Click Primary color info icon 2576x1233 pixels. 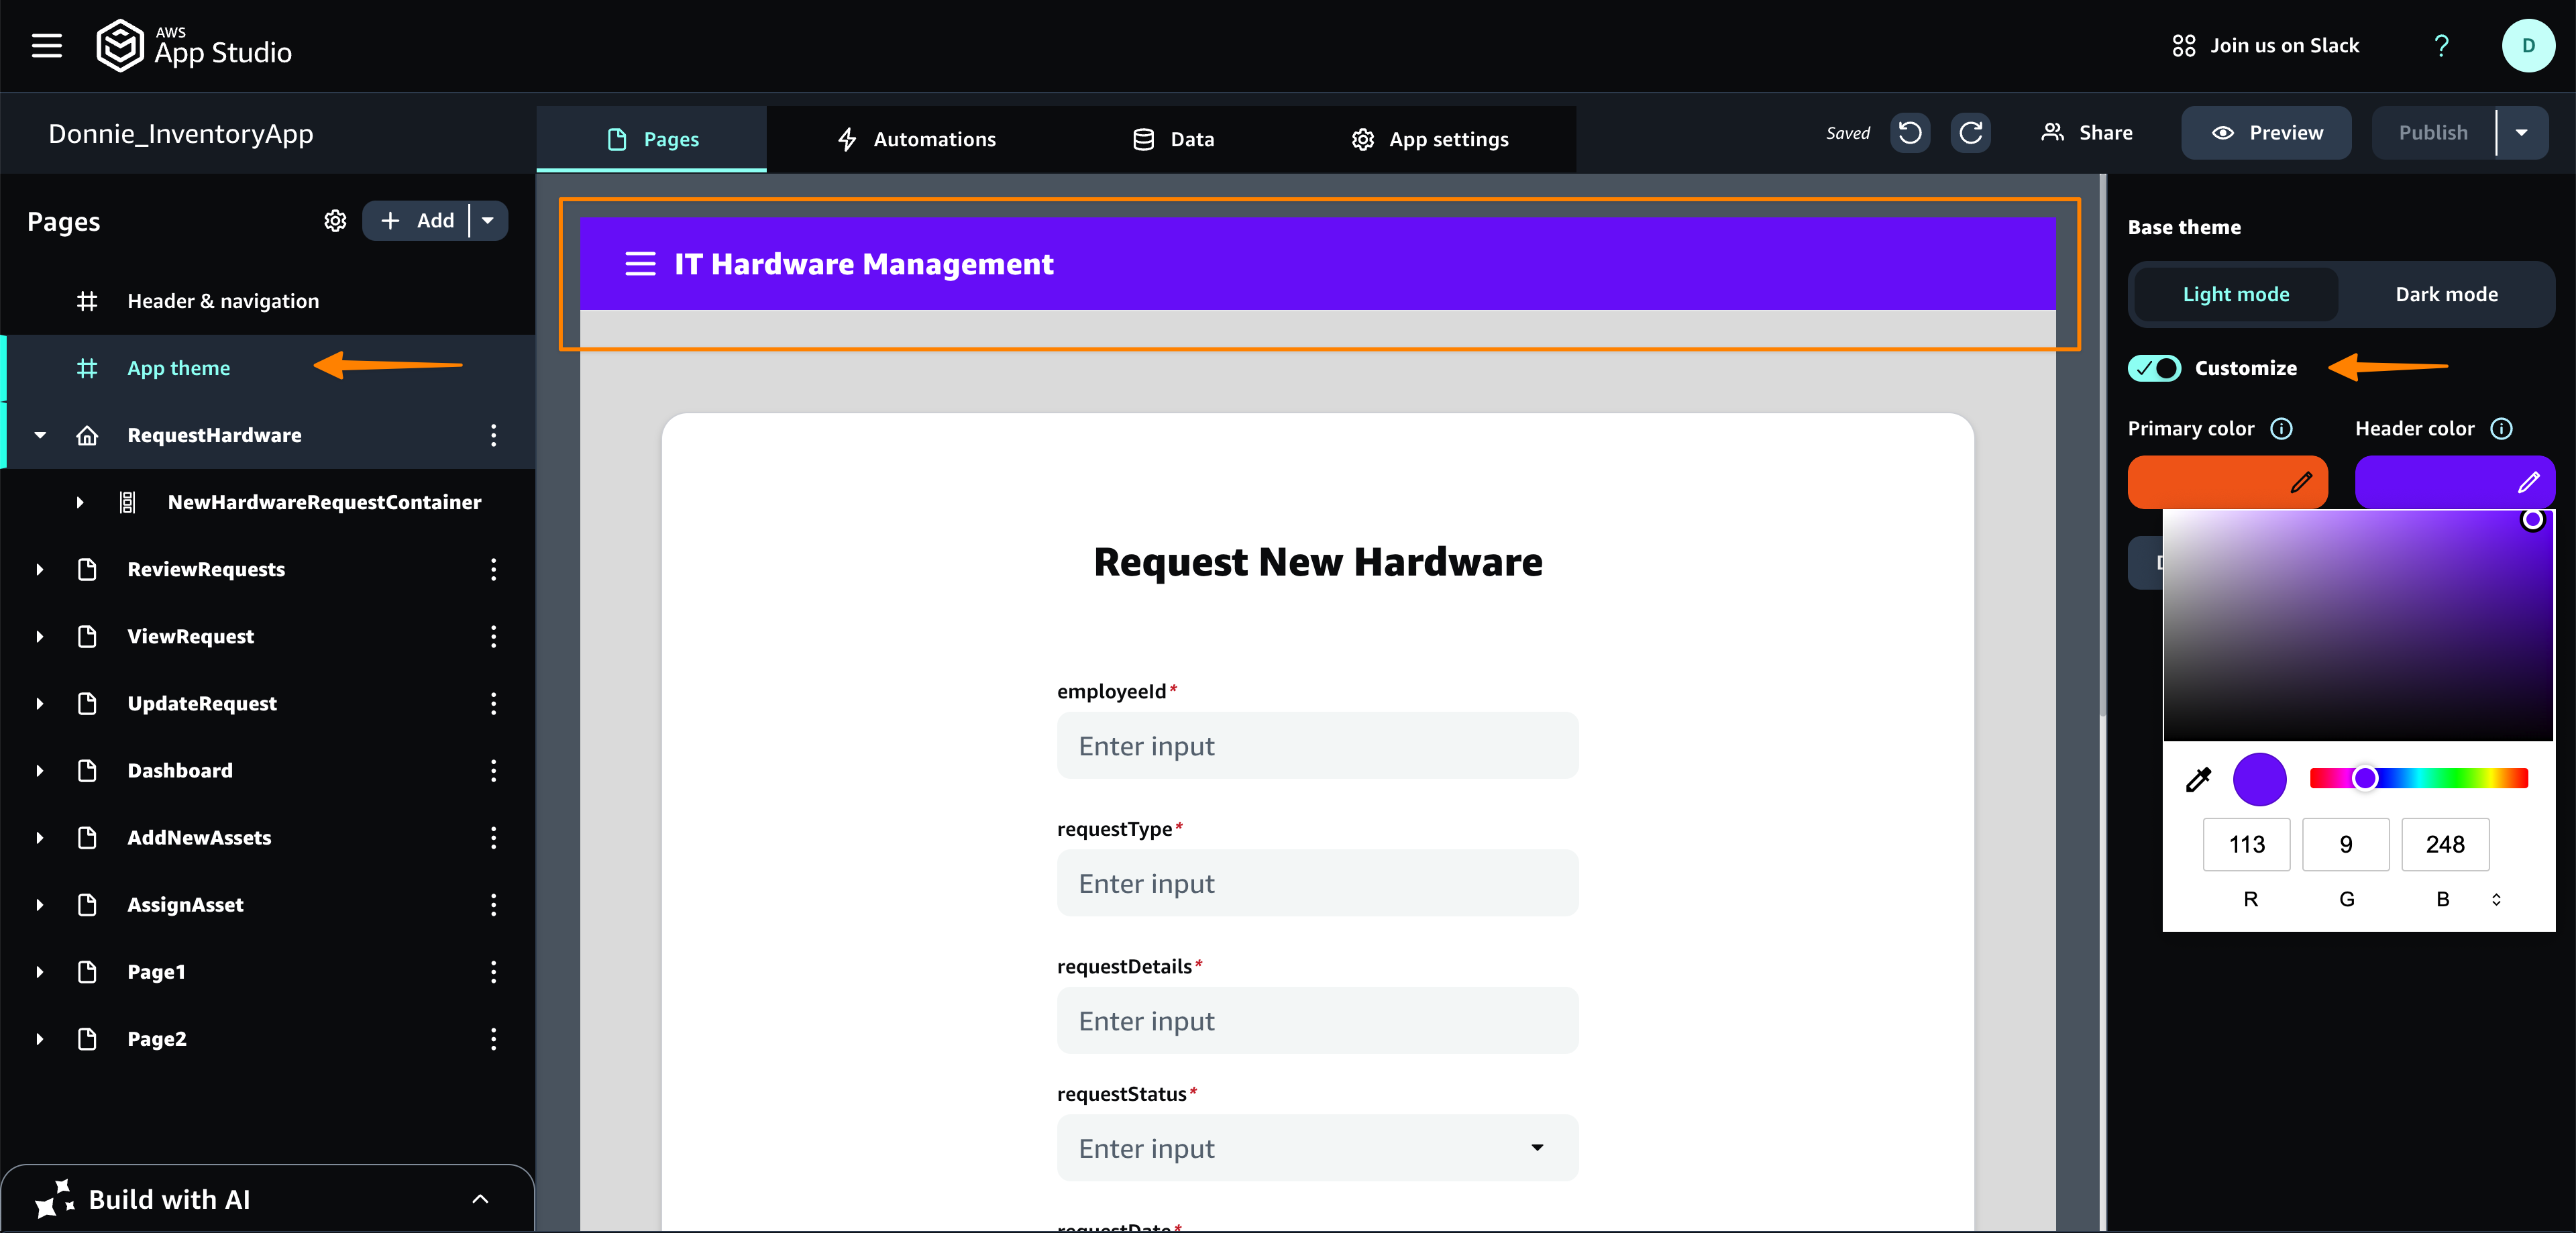(2281, 429)
